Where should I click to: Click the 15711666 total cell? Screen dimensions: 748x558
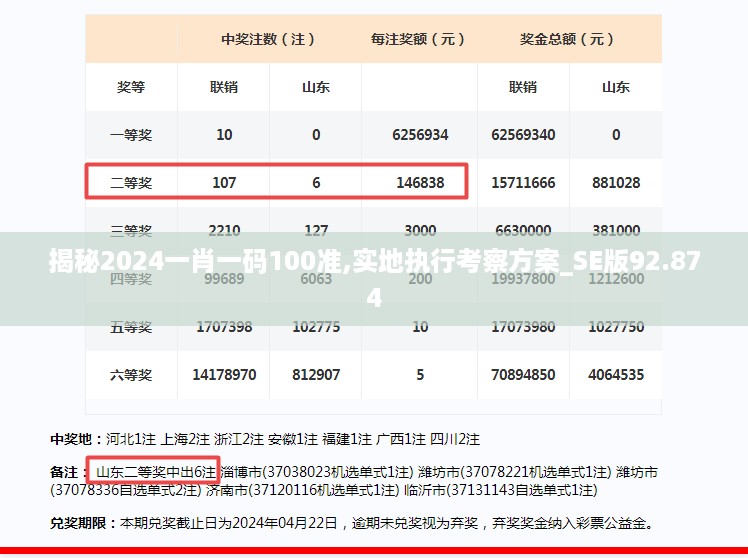[x=523, y=183]
